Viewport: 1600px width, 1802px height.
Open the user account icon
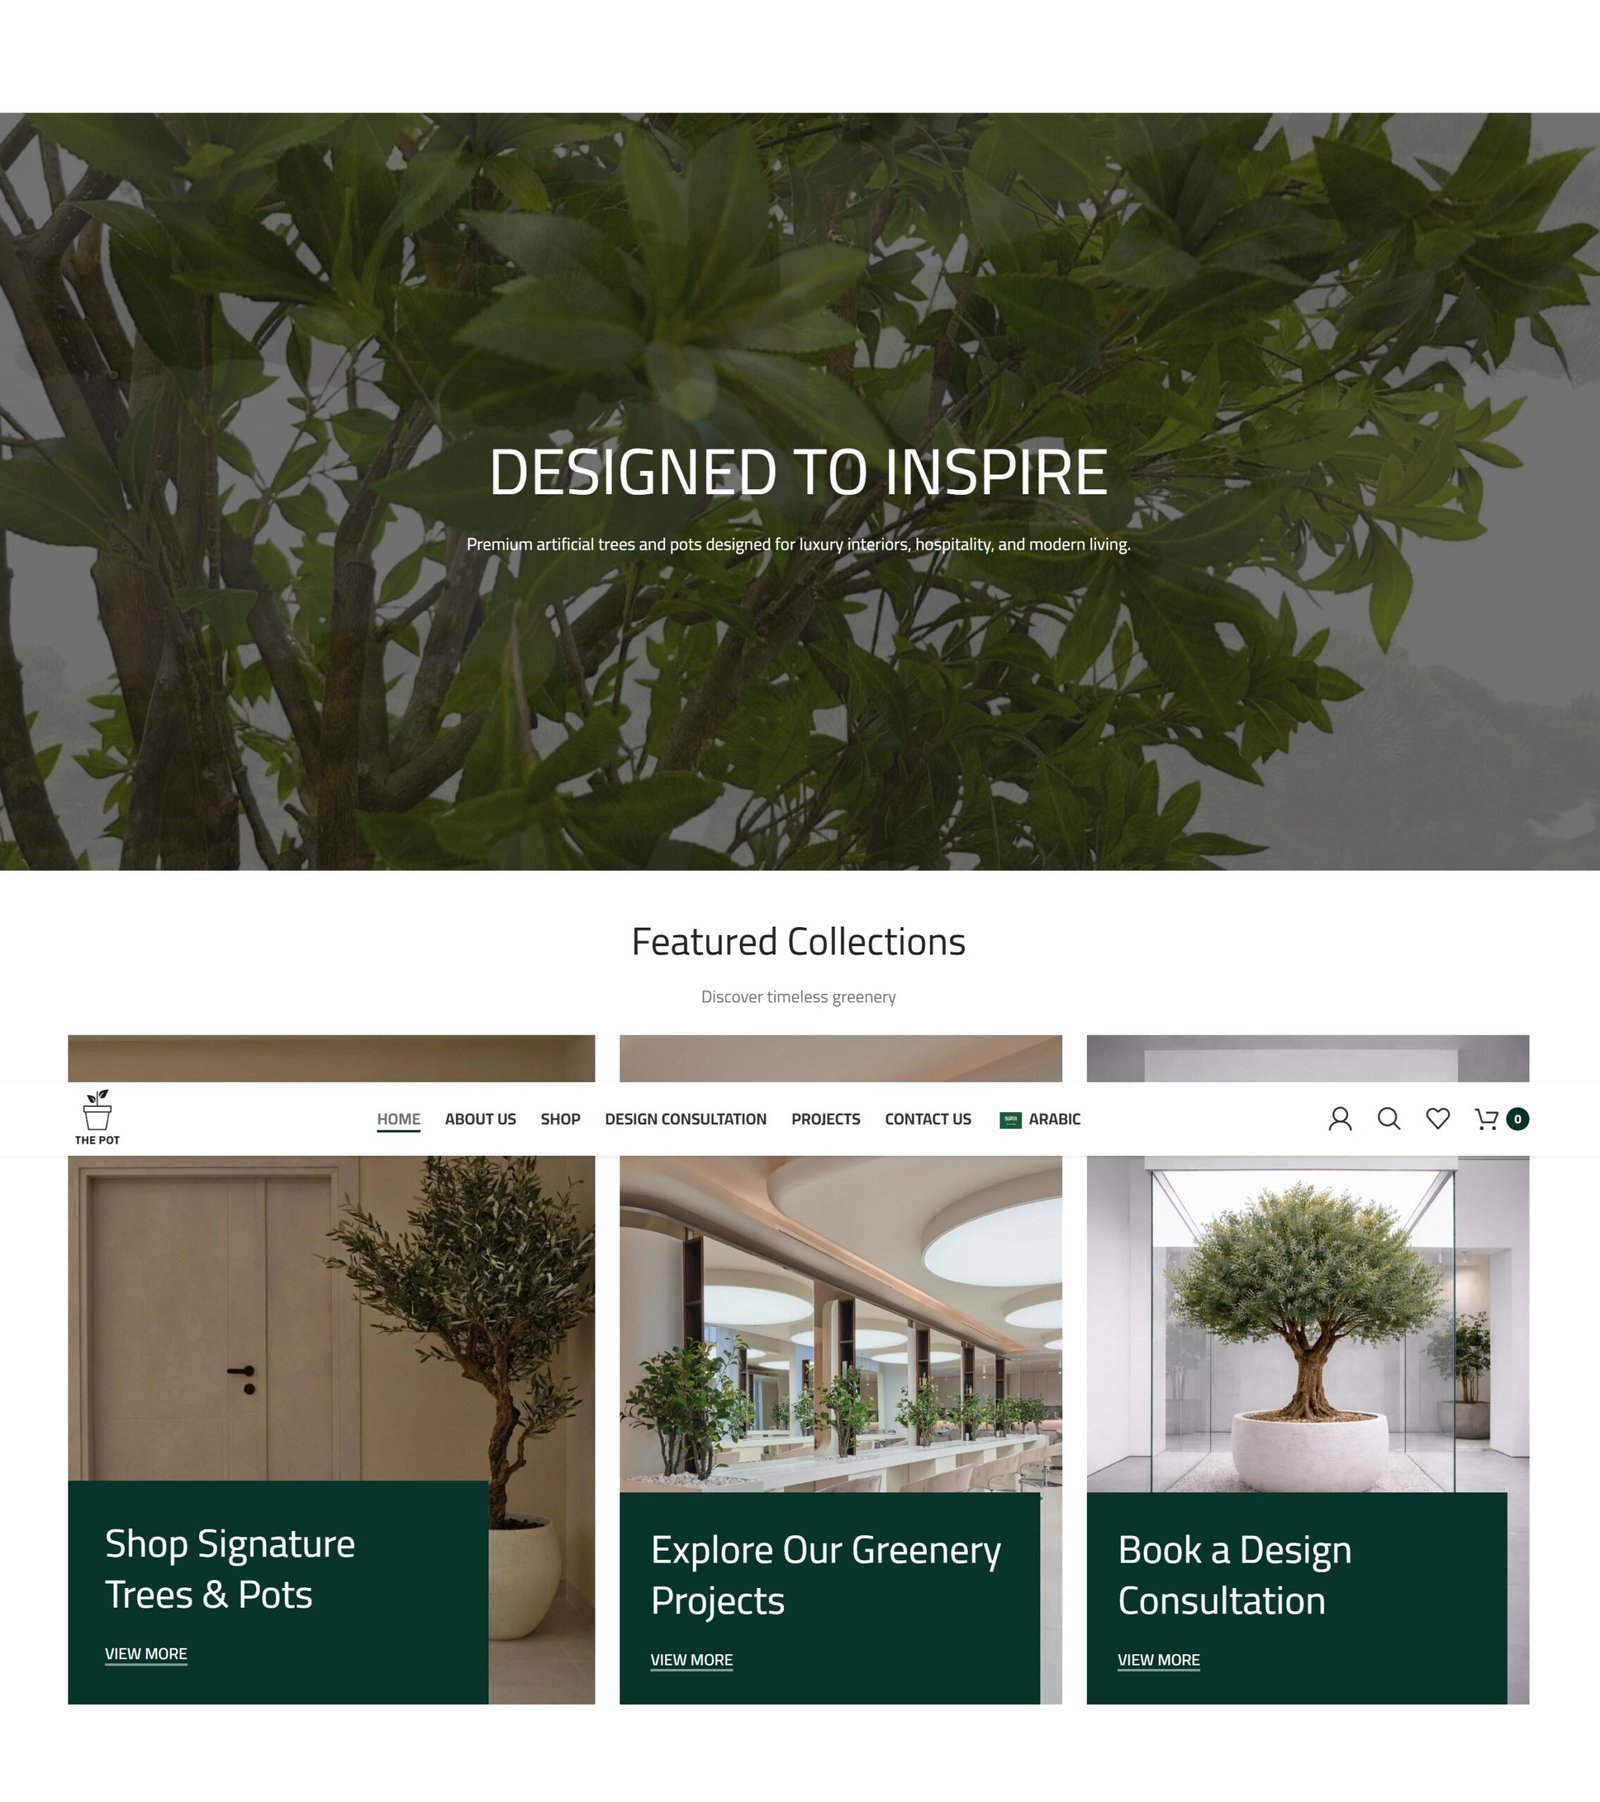click(1340, 1119)
